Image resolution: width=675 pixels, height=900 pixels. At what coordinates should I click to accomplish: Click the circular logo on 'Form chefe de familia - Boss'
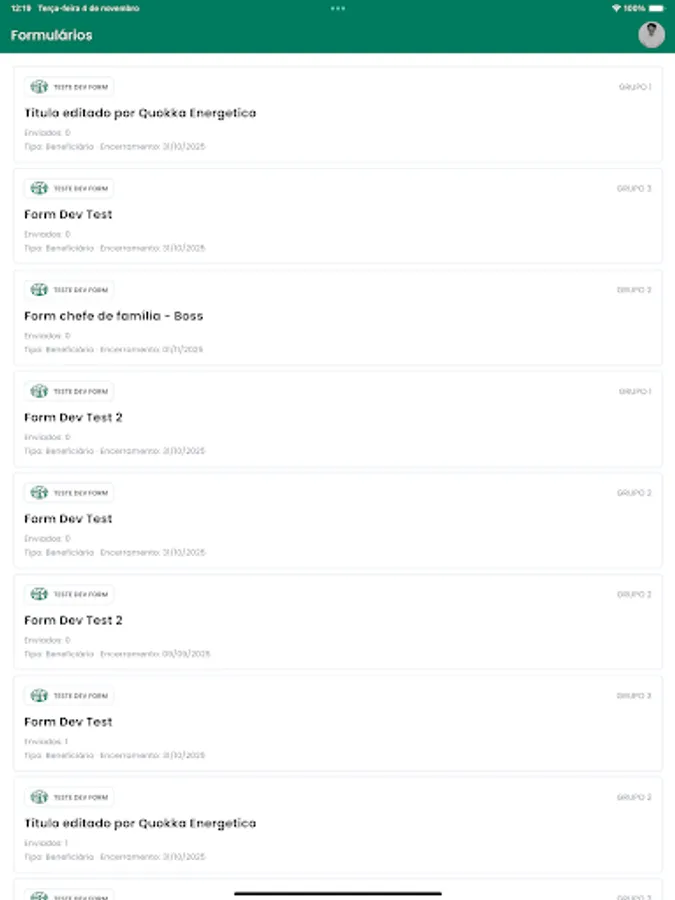[40, 289]
